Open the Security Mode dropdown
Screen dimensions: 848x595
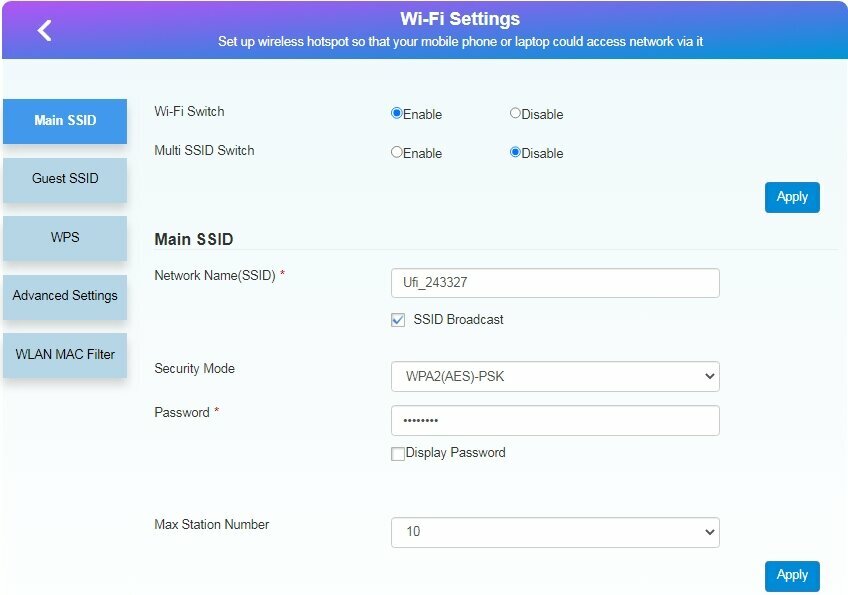[x=555, y=376]
